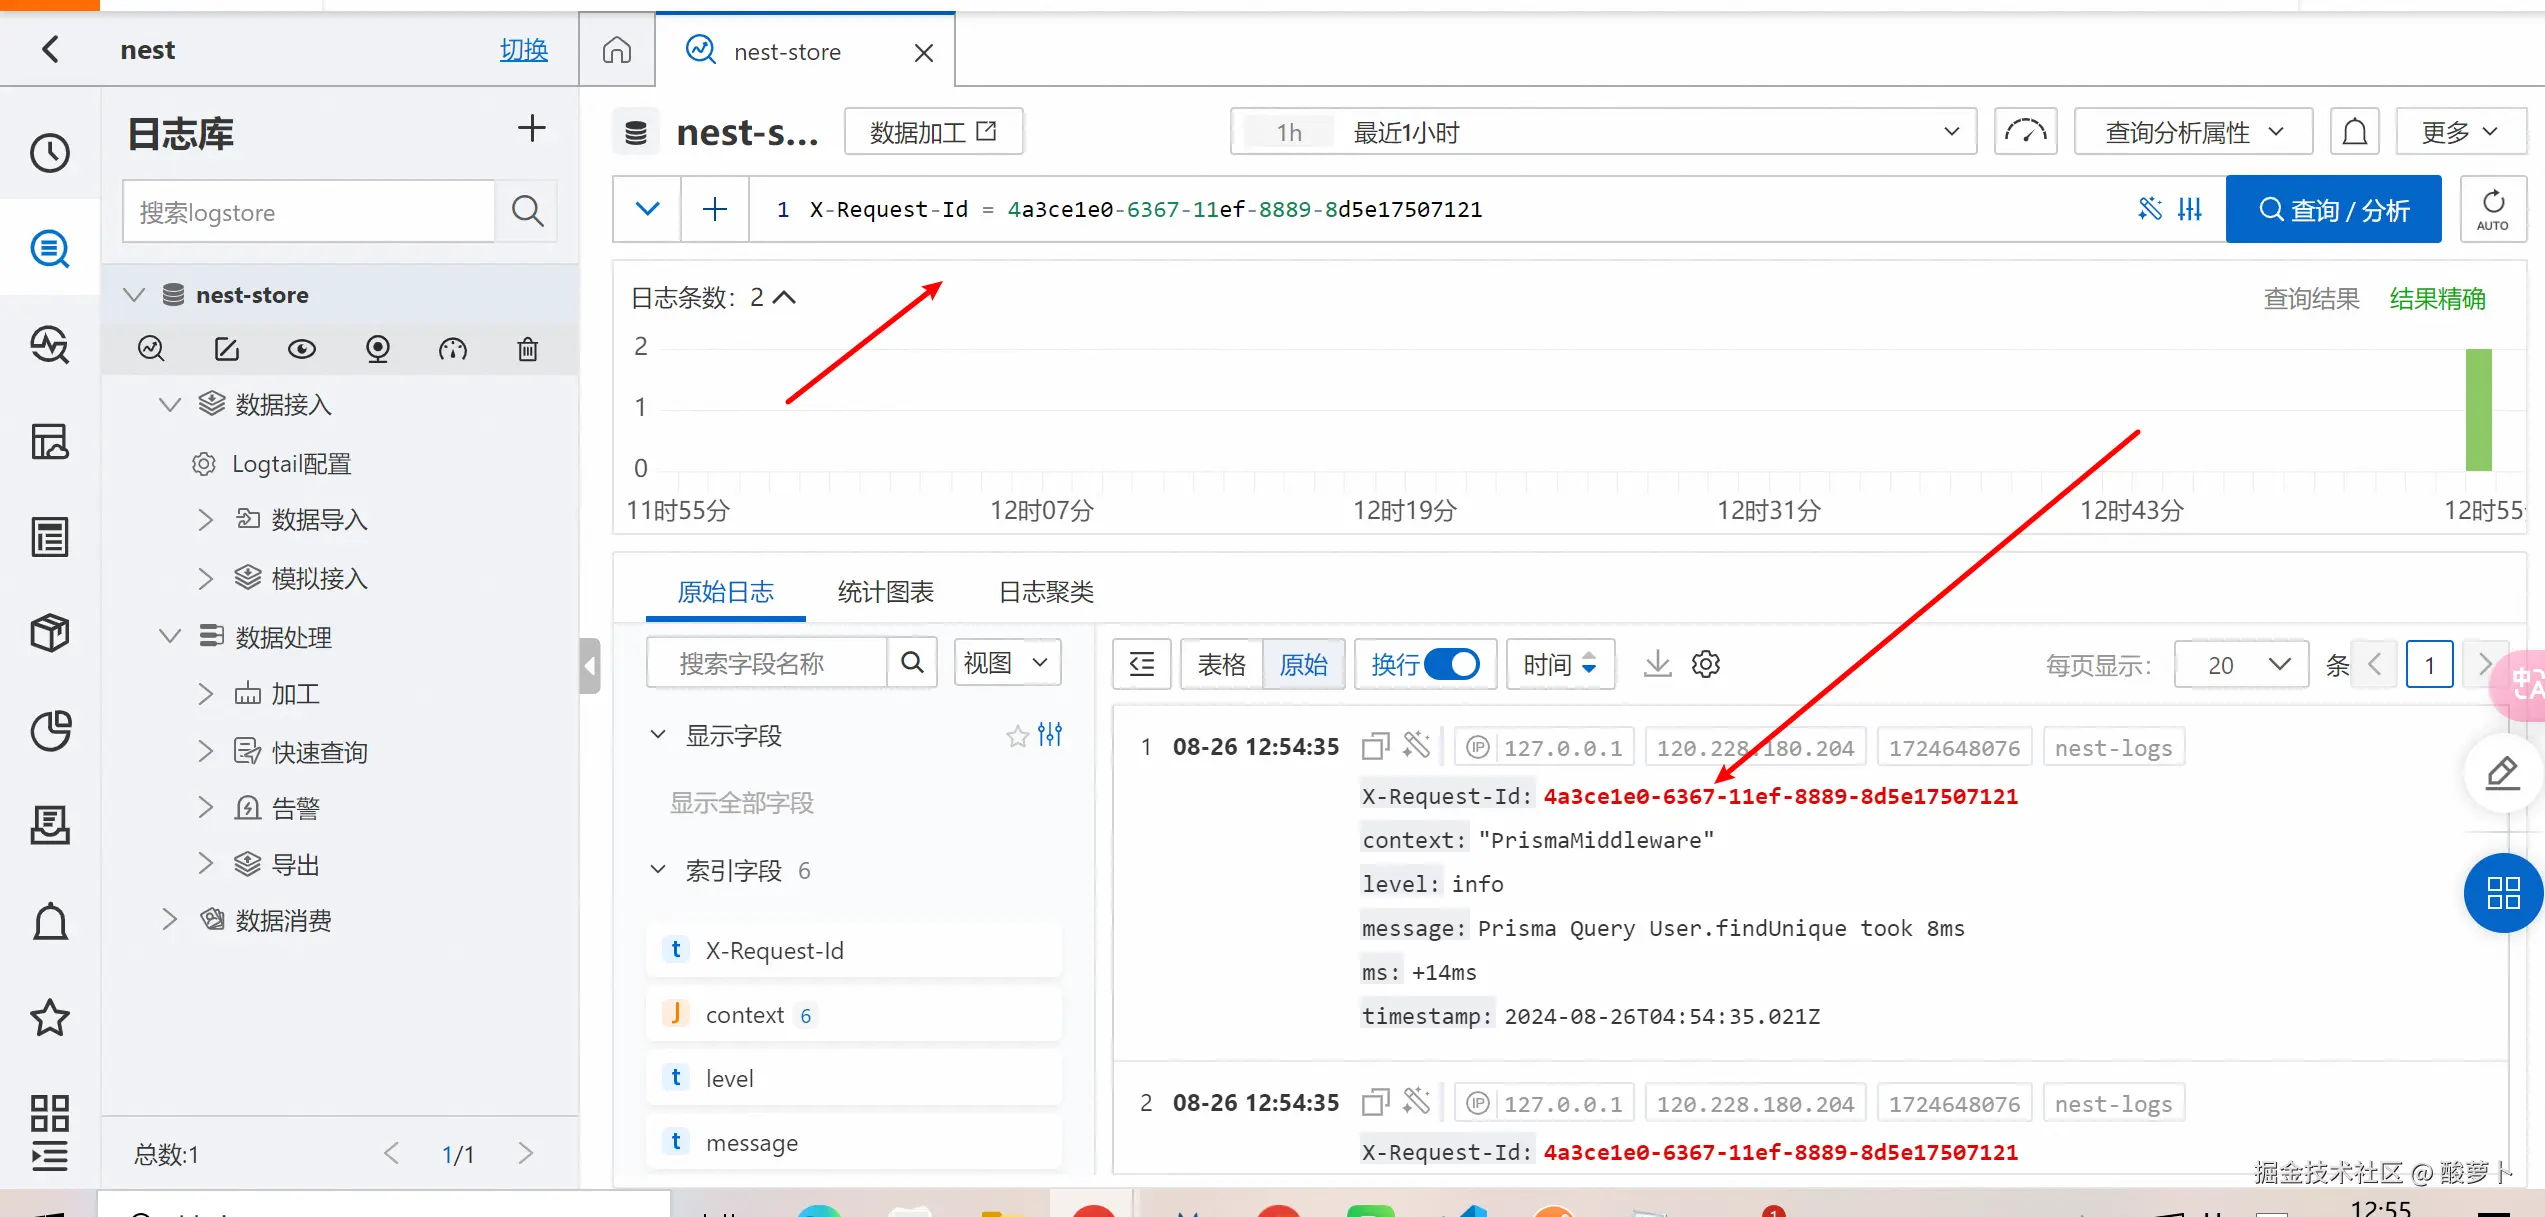
Task: Click the eye icon under nest-store
Action: pyautogui.click(x=301, y=349)
